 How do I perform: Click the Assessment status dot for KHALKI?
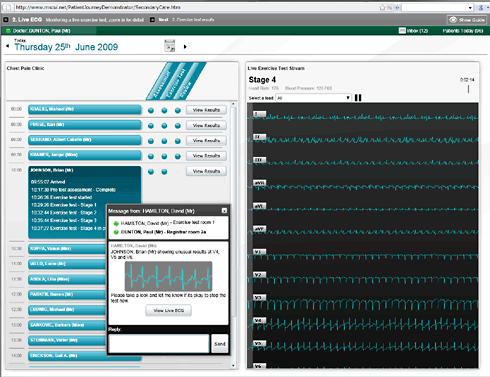click(151, 110)
